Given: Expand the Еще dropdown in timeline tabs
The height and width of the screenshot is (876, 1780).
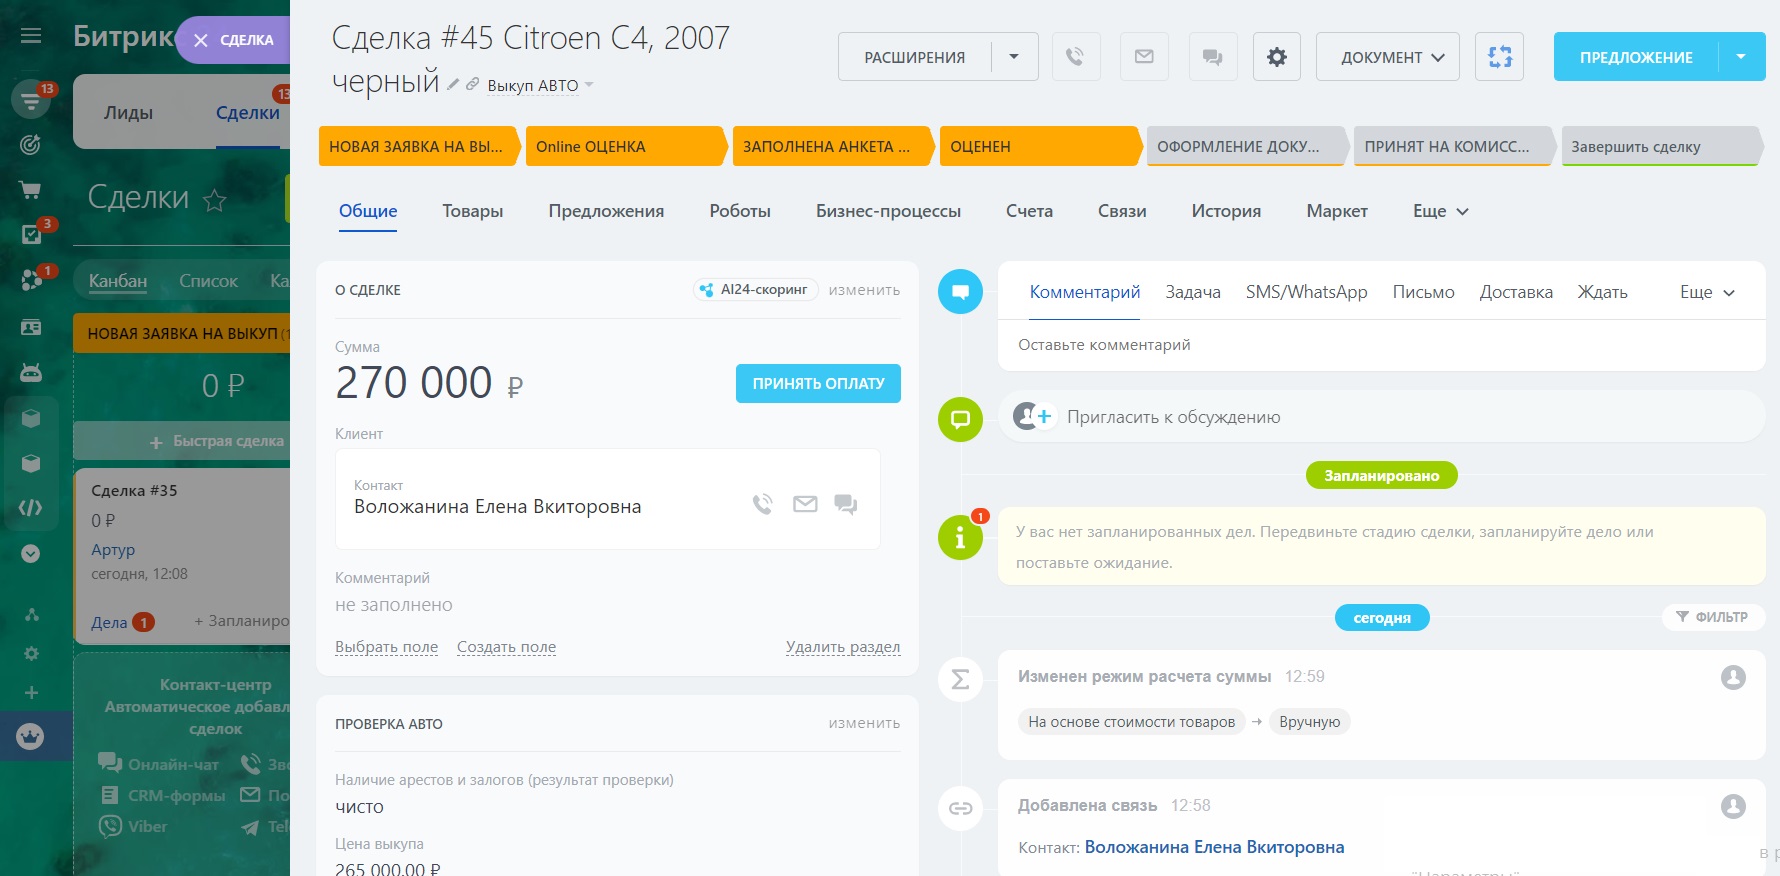Looking at the screenshot, I should tap(1707, 292).
